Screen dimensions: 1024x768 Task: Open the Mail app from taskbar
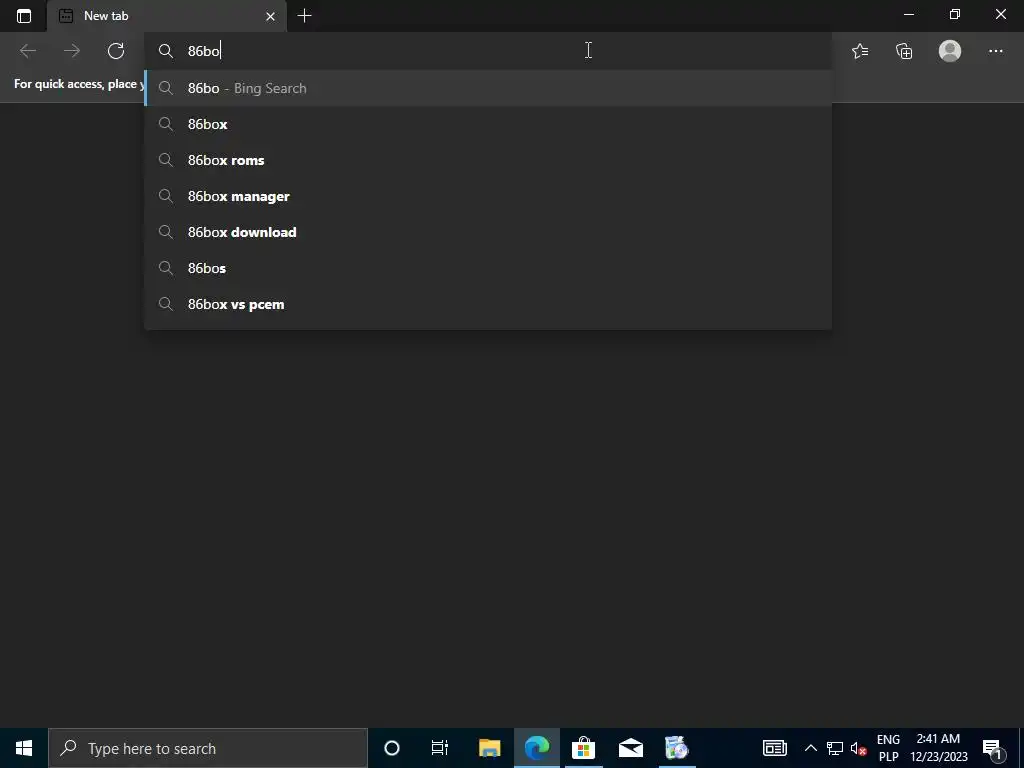[630, 748]
